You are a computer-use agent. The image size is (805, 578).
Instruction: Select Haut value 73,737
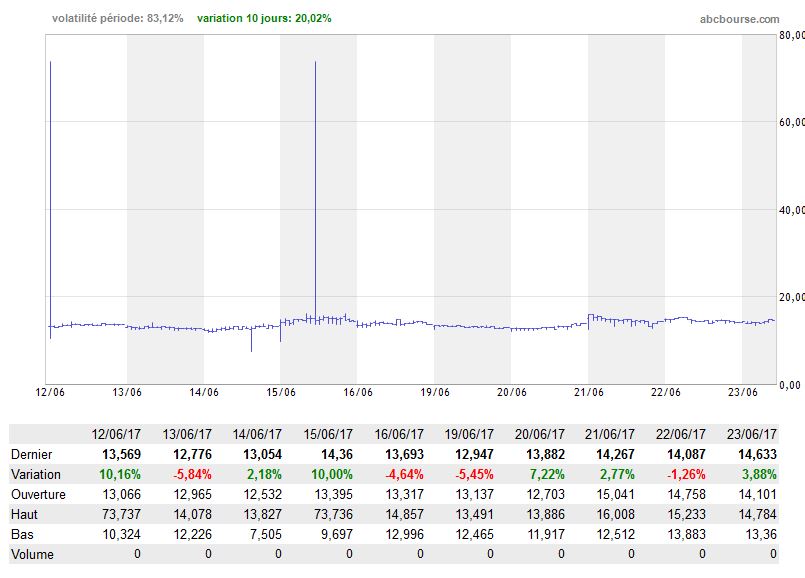[x=121, y=514]
